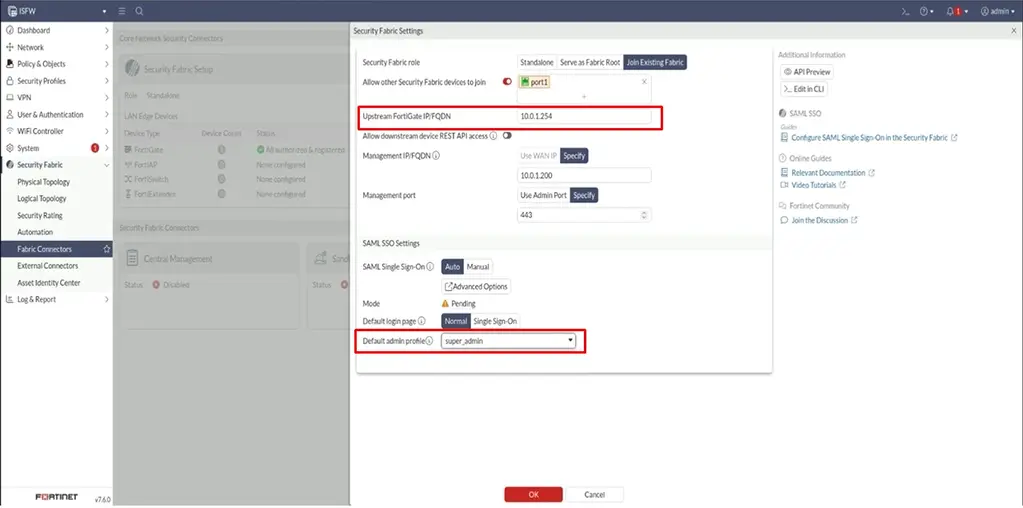Image resolution: width=1023 pixels, height=508 pixels.
Task: Expand the Network menu chevron
Action: point(106,47)
